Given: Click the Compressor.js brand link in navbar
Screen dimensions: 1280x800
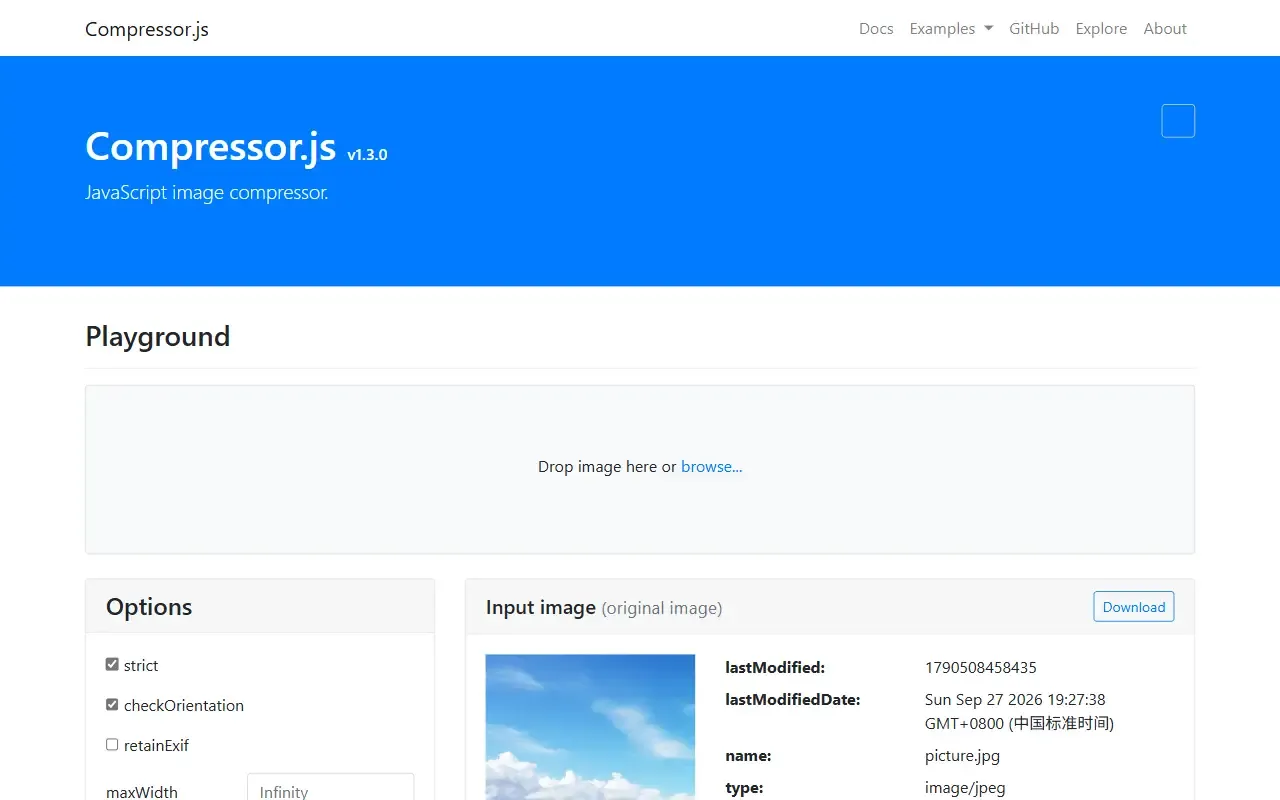Looking at the screenshot, I should point(147,29).
